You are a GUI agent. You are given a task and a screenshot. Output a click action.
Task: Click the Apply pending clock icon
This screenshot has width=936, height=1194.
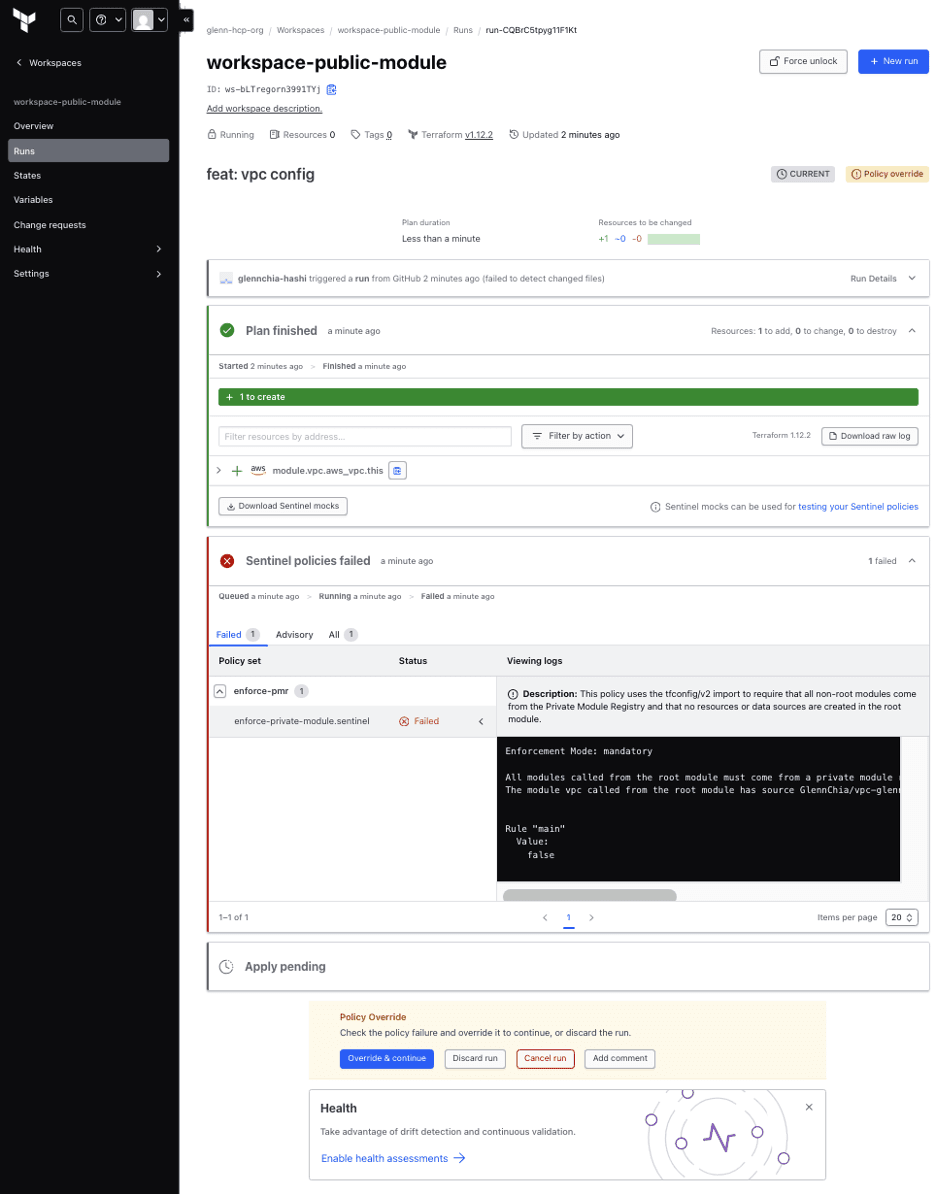(226, 967)
